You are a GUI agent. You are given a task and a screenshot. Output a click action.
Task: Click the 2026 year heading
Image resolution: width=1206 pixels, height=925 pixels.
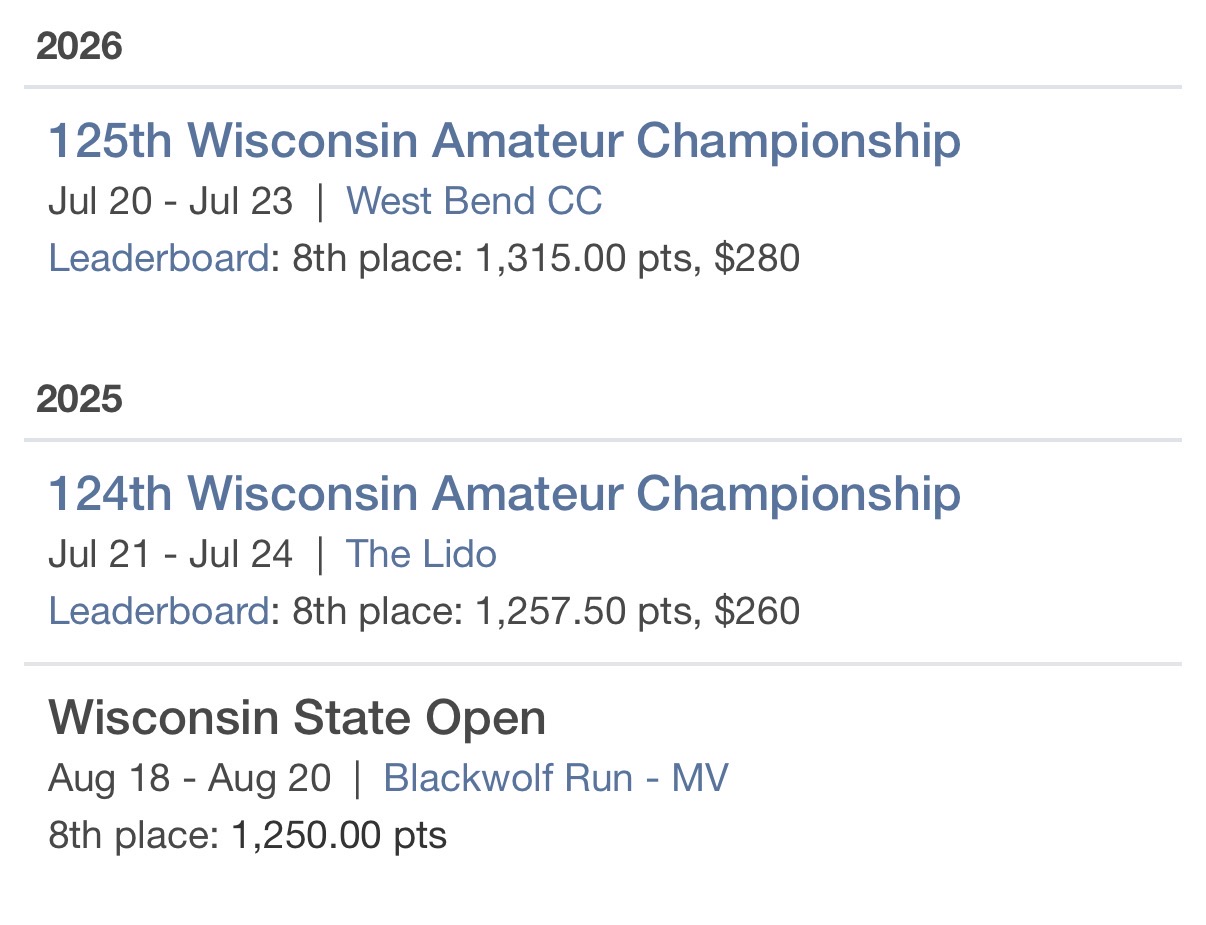[x=79, y=46]
